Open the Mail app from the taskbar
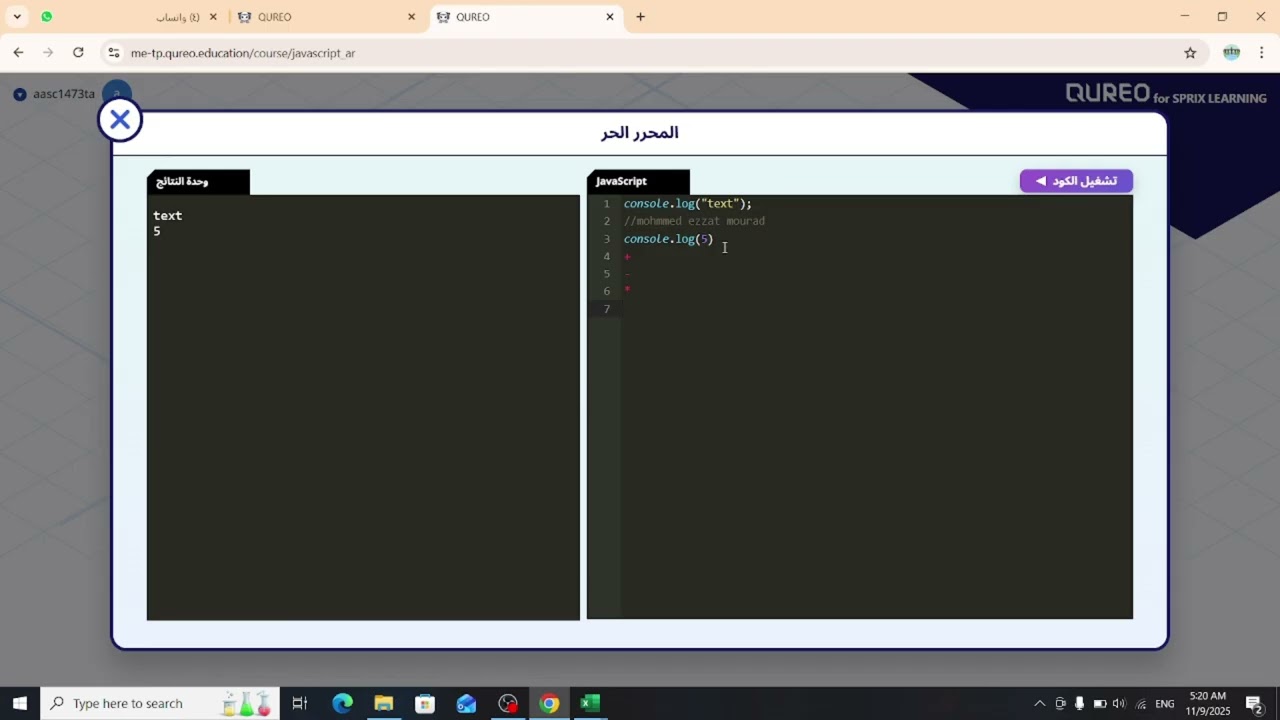The width and height of the screenshot is (1280, 720). (466, 704)
